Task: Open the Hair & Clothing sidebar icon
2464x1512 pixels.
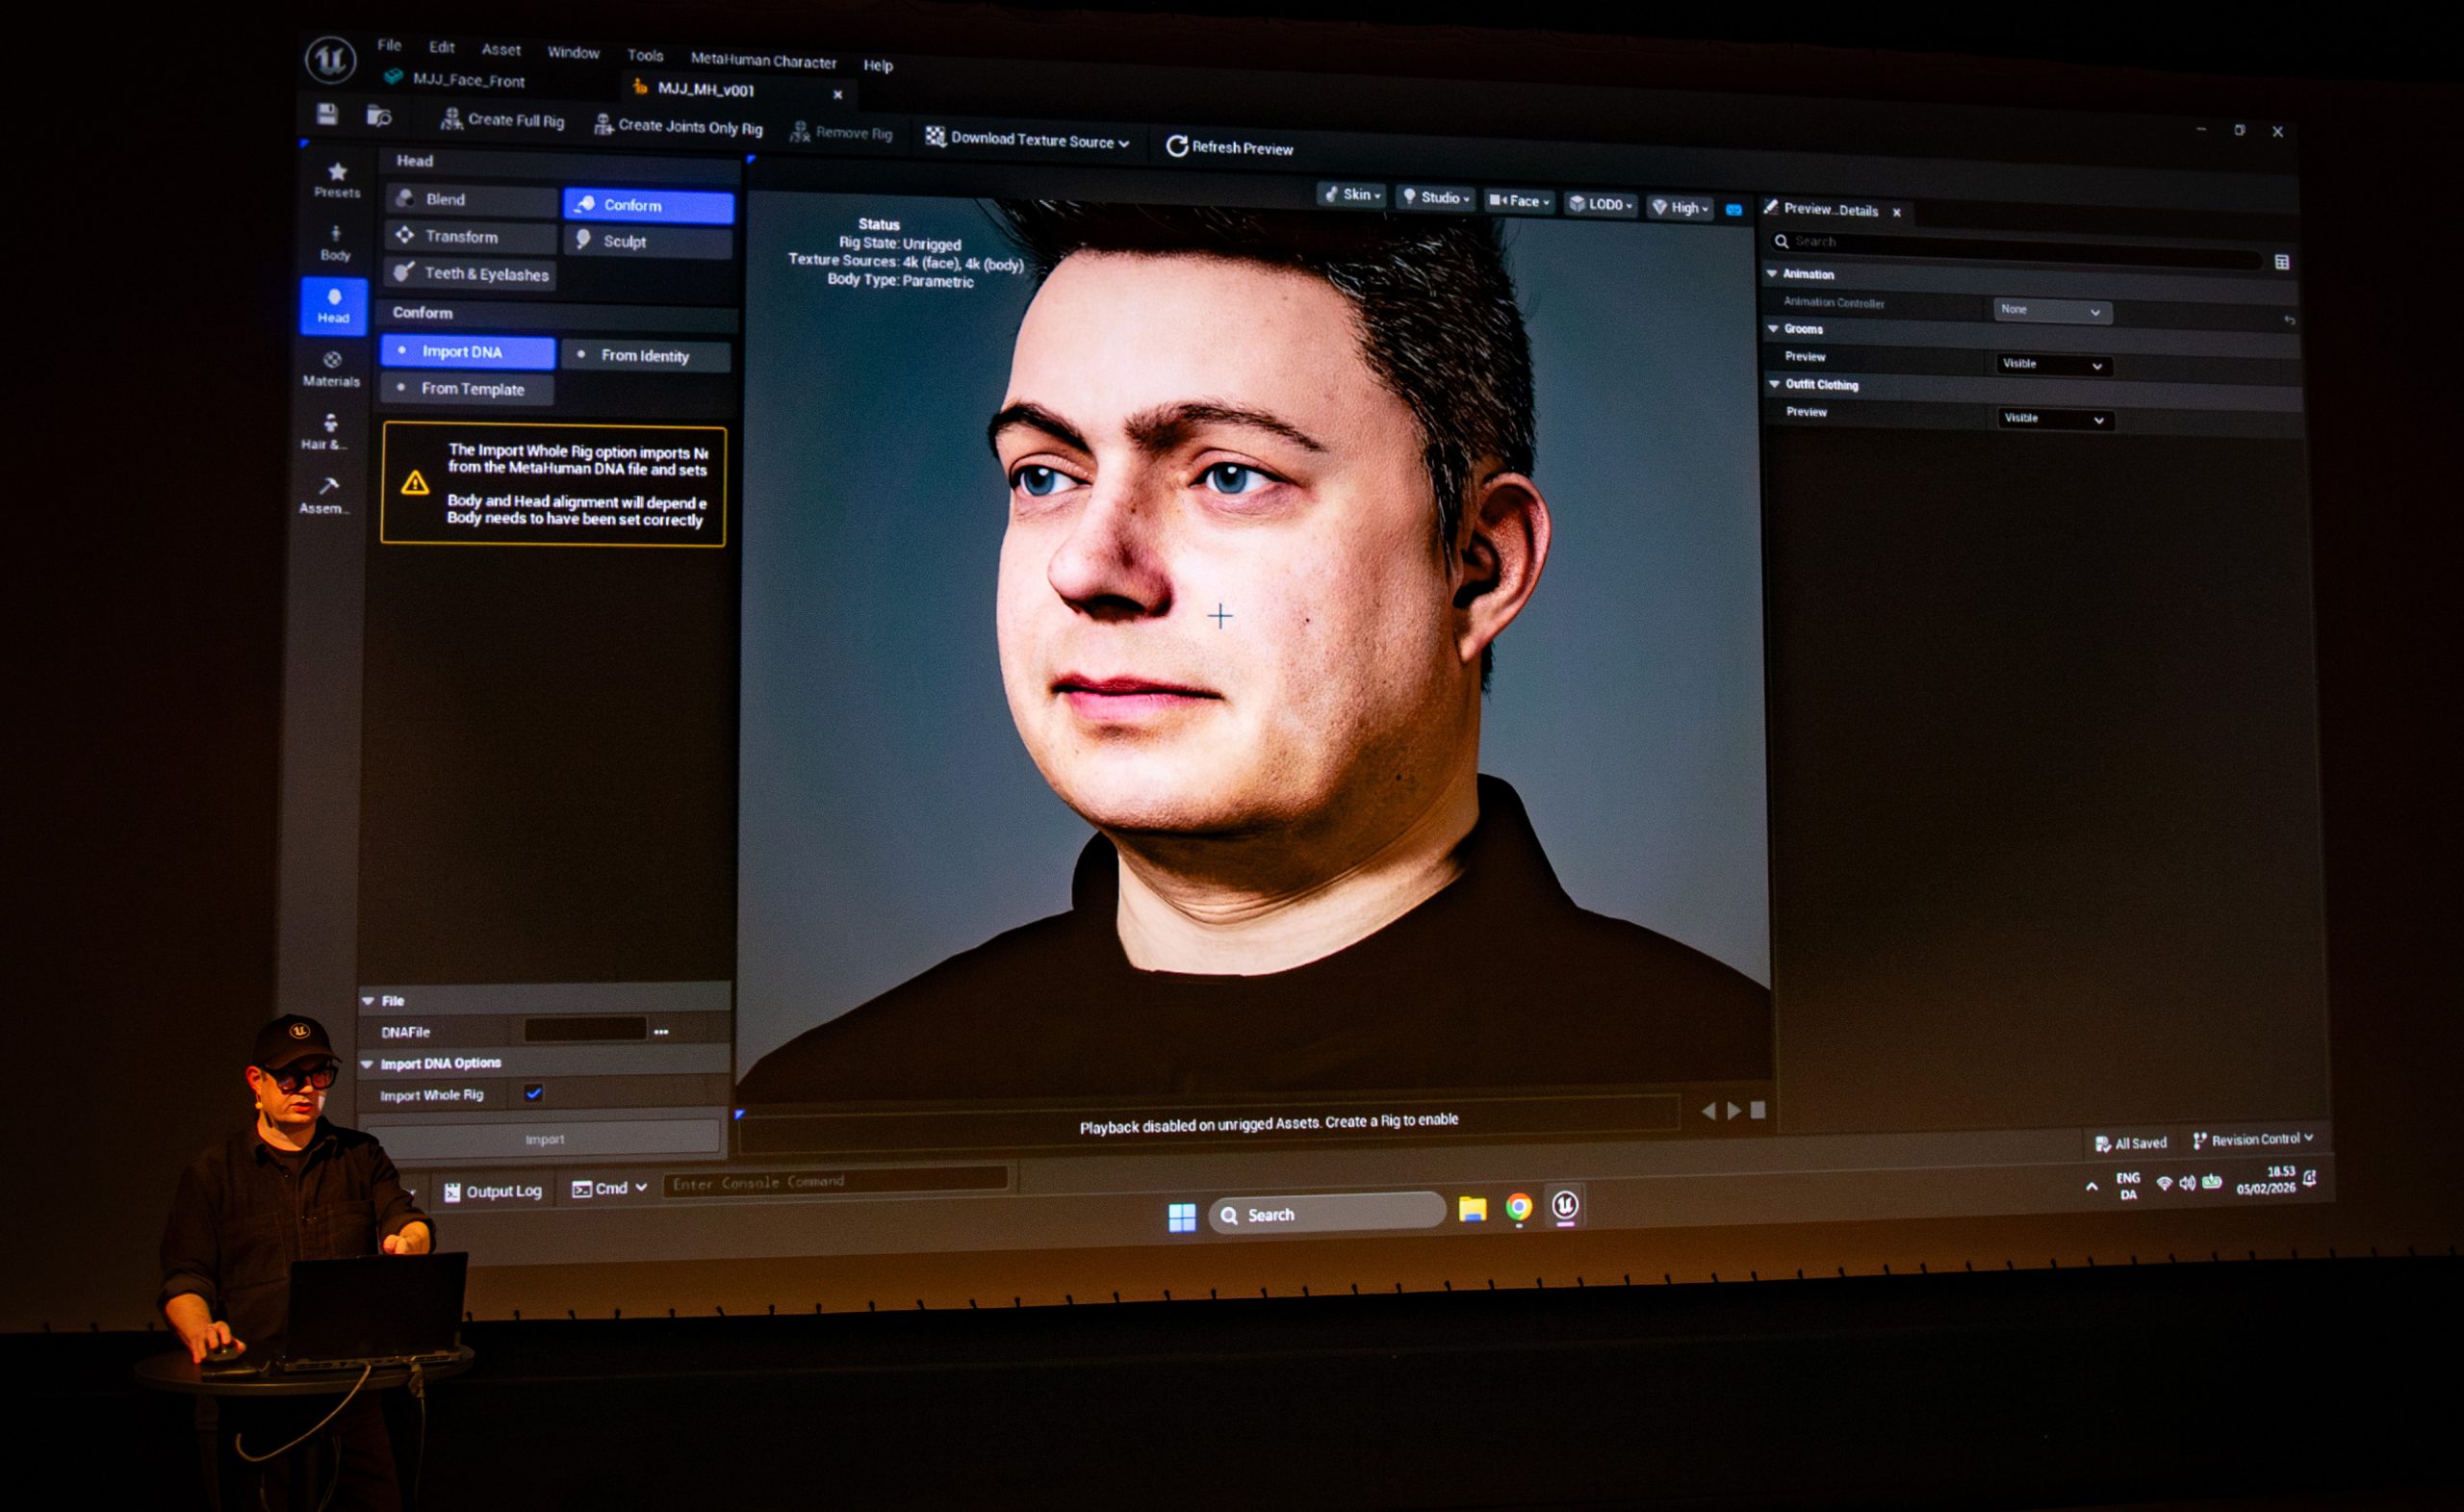Action: pyautogui.click(x=329, y=430)
